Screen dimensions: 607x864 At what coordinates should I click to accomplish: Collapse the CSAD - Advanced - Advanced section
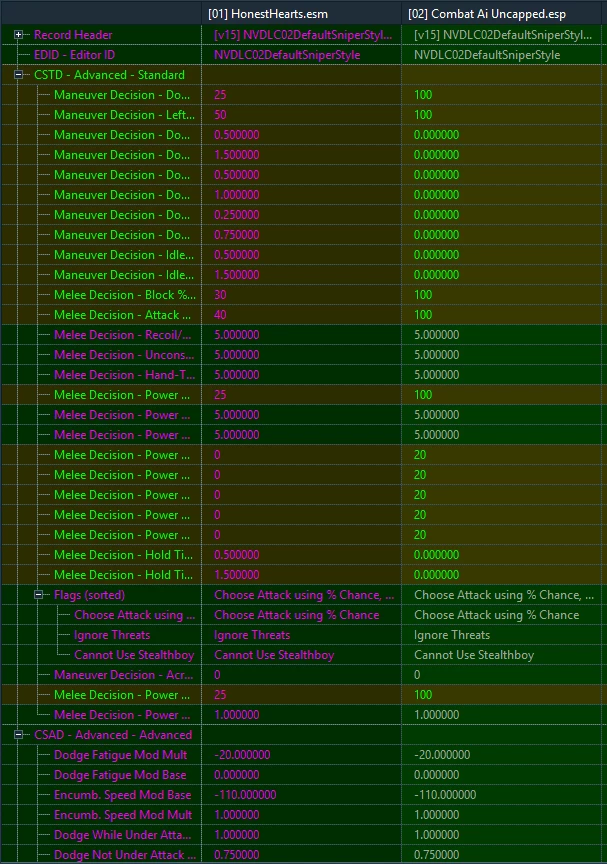coord(18,735)
